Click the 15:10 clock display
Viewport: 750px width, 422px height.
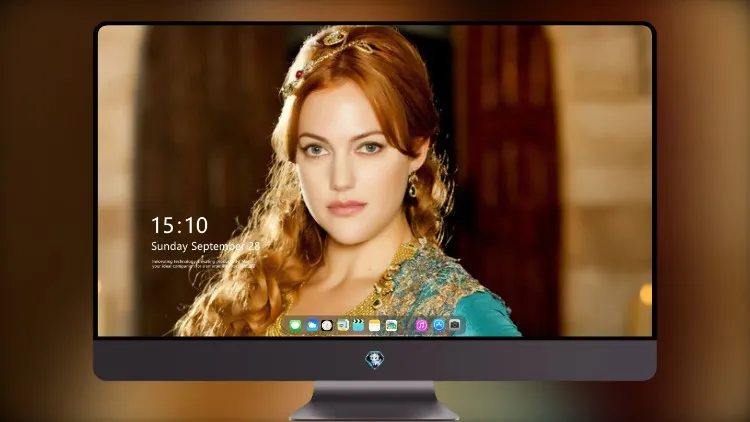tap(179, 225)
